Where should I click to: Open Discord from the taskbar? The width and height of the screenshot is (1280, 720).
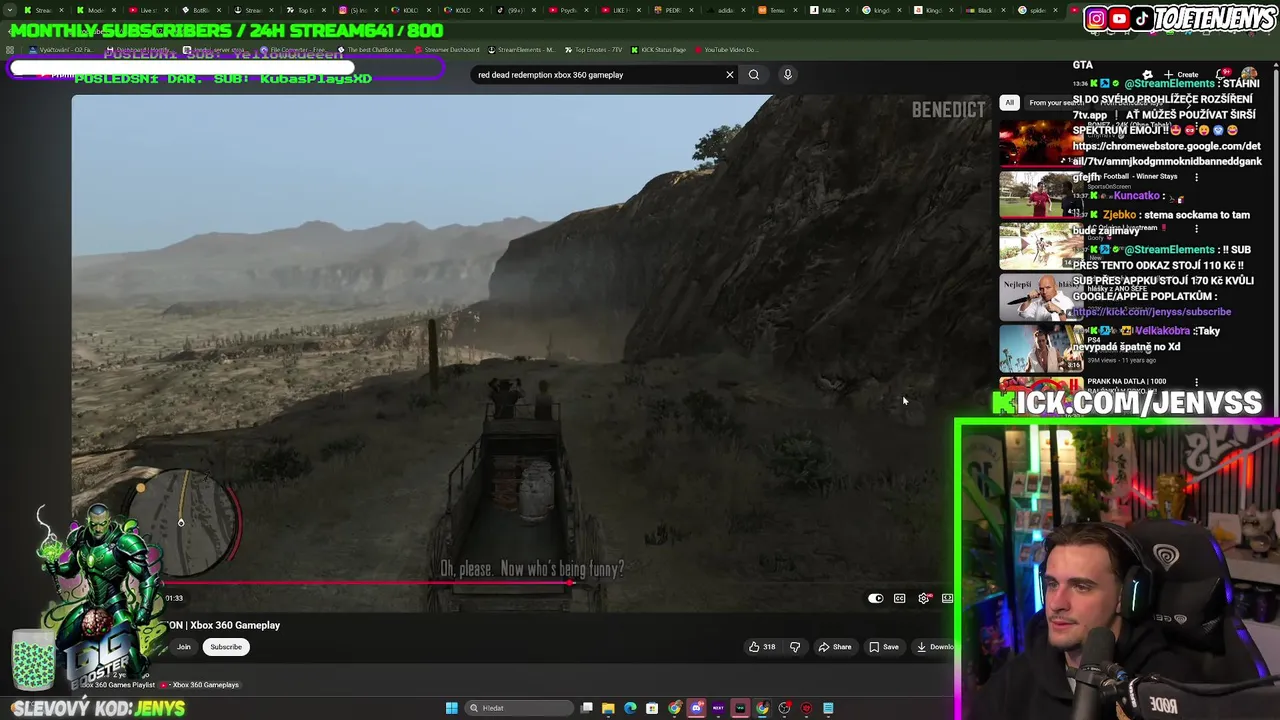click(x=696, y=708)
